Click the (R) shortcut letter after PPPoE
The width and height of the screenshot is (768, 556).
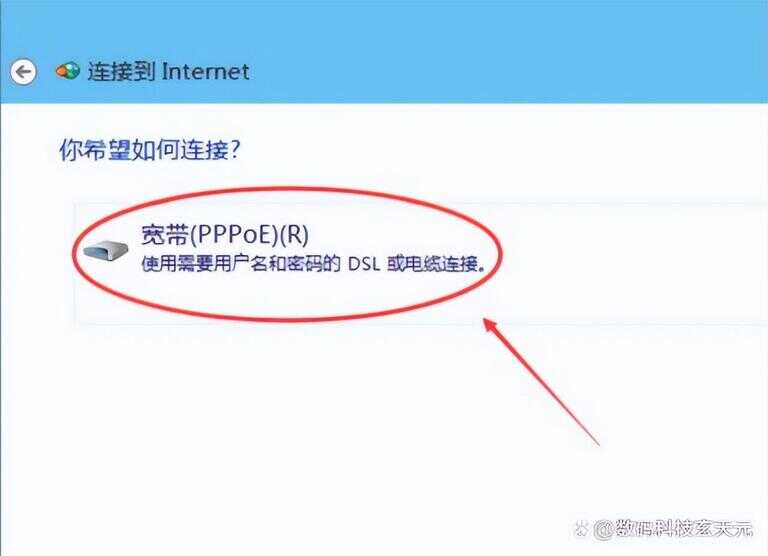[294, 235]
